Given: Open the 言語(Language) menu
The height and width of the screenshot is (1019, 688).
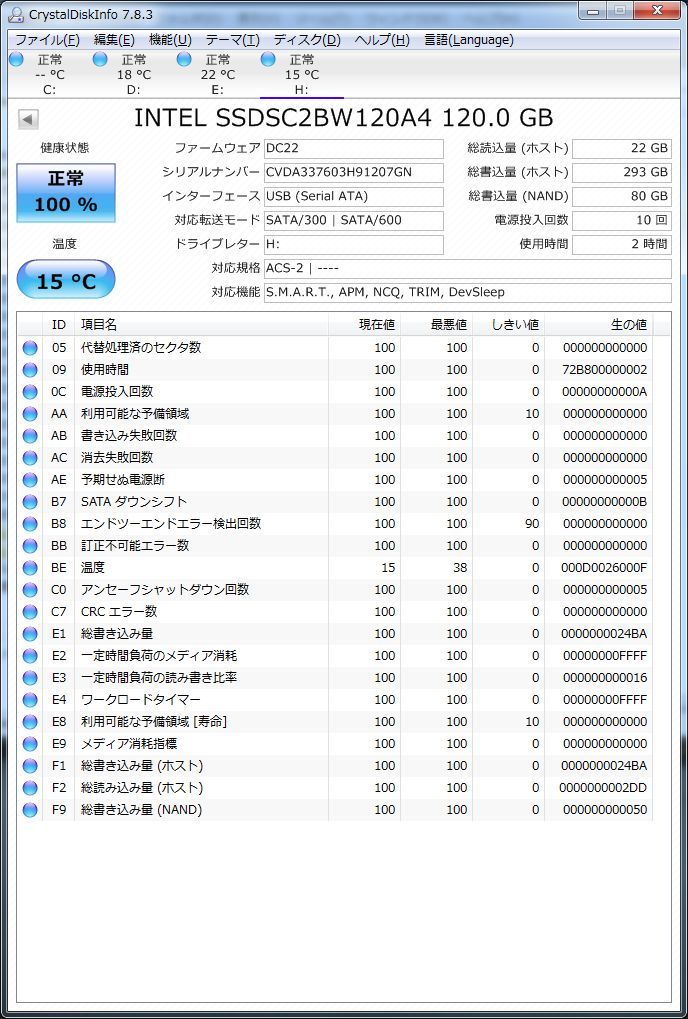Looking at the screenshot, I should 469,40.
